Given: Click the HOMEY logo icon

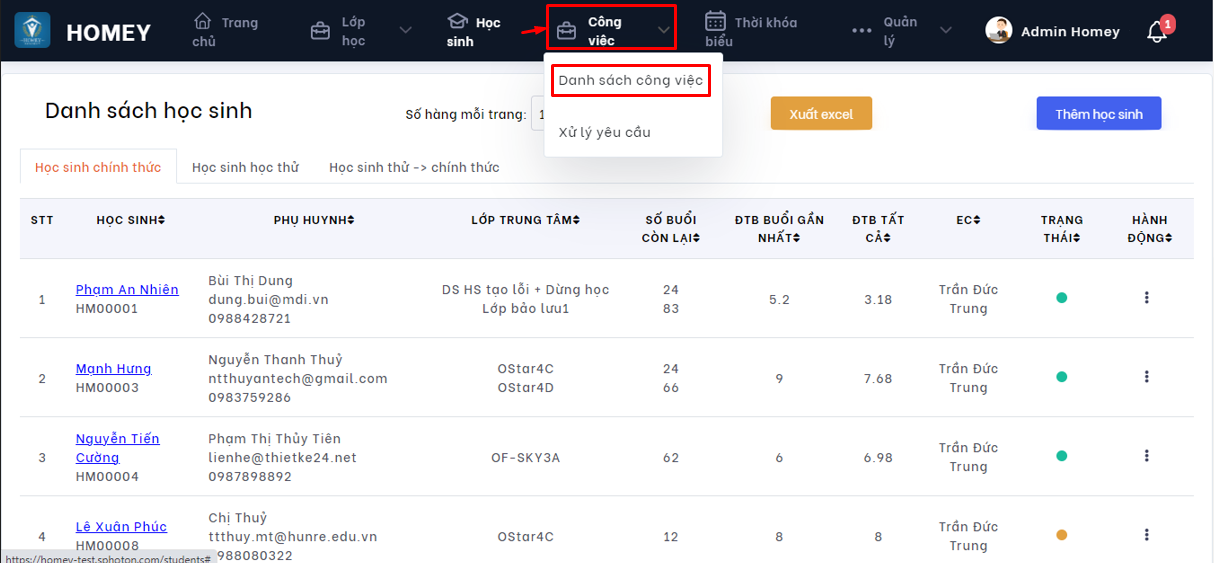Looking at the screenshot, I should click(x=32, y=30).
